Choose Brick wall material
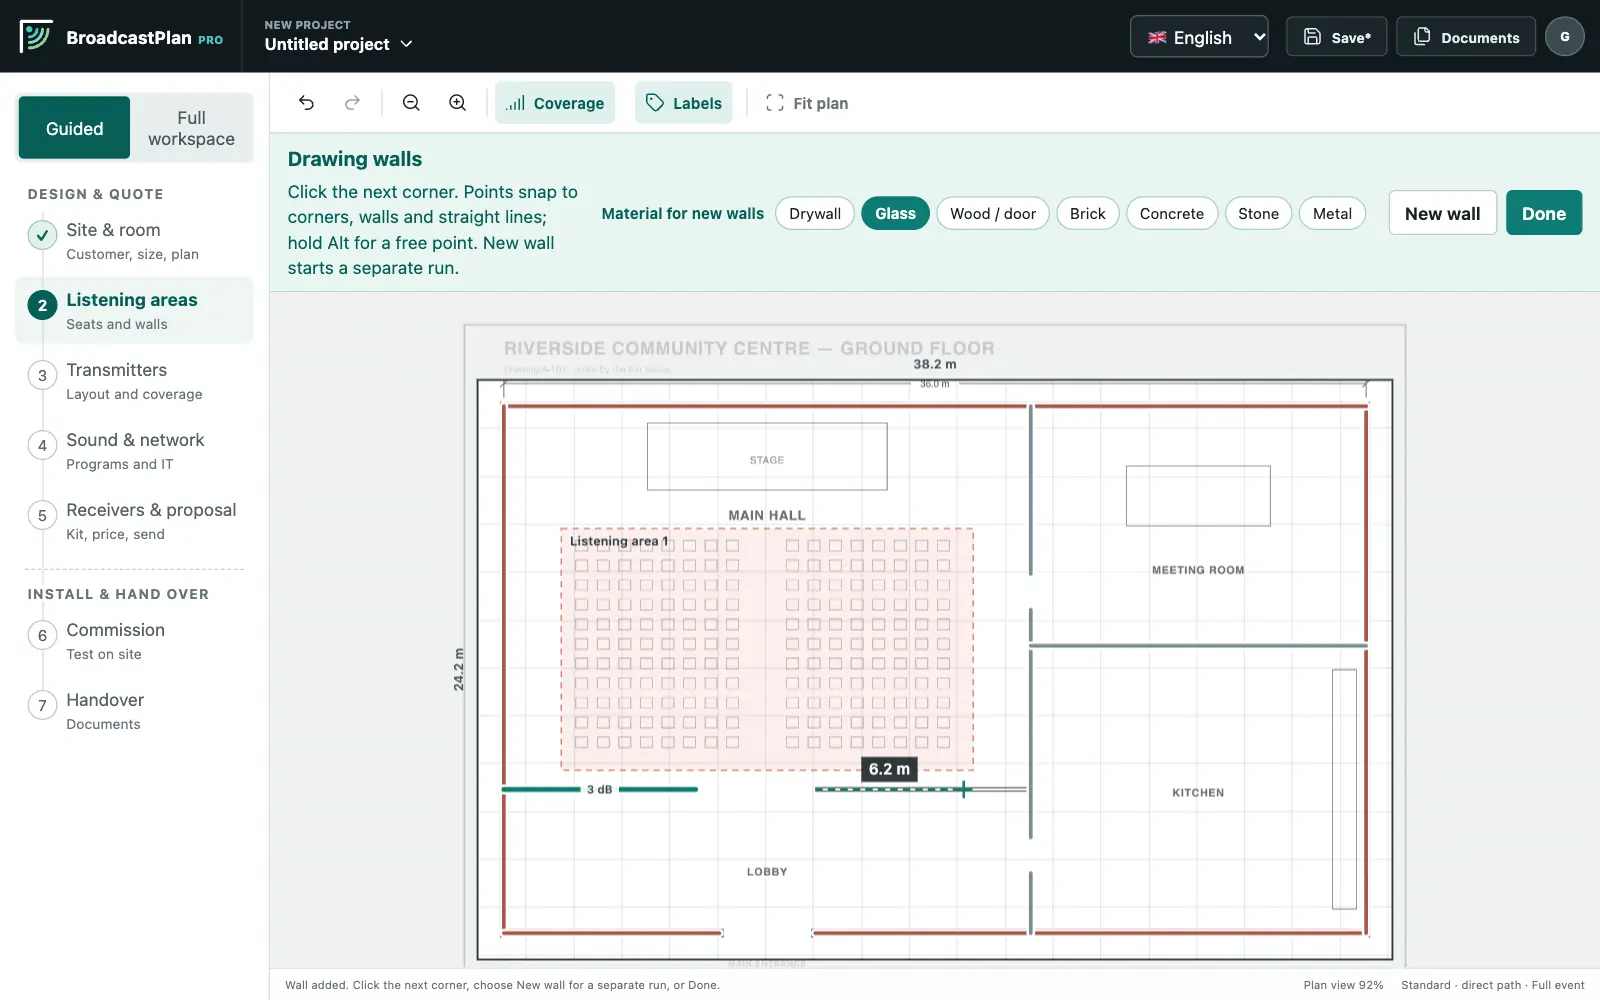This screenshot has height=1000, width=1600. (x=1088, y=213)
